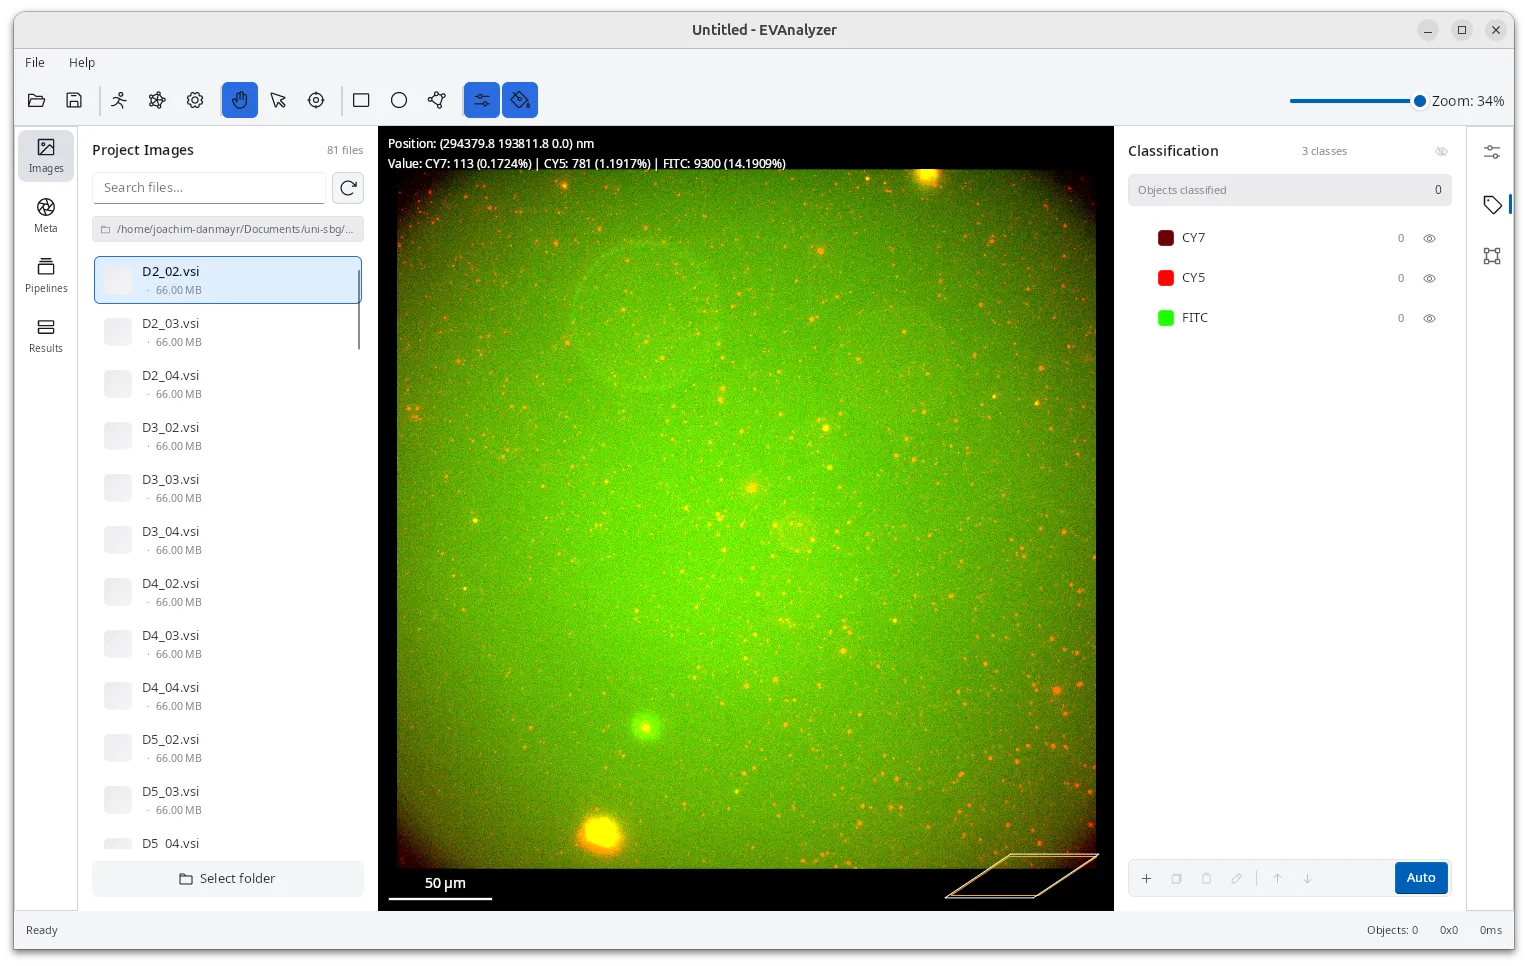This screenshot has height=966, width=1528.
Task: Adjust the Zoom slider handle
Action: pos(1419,101)
